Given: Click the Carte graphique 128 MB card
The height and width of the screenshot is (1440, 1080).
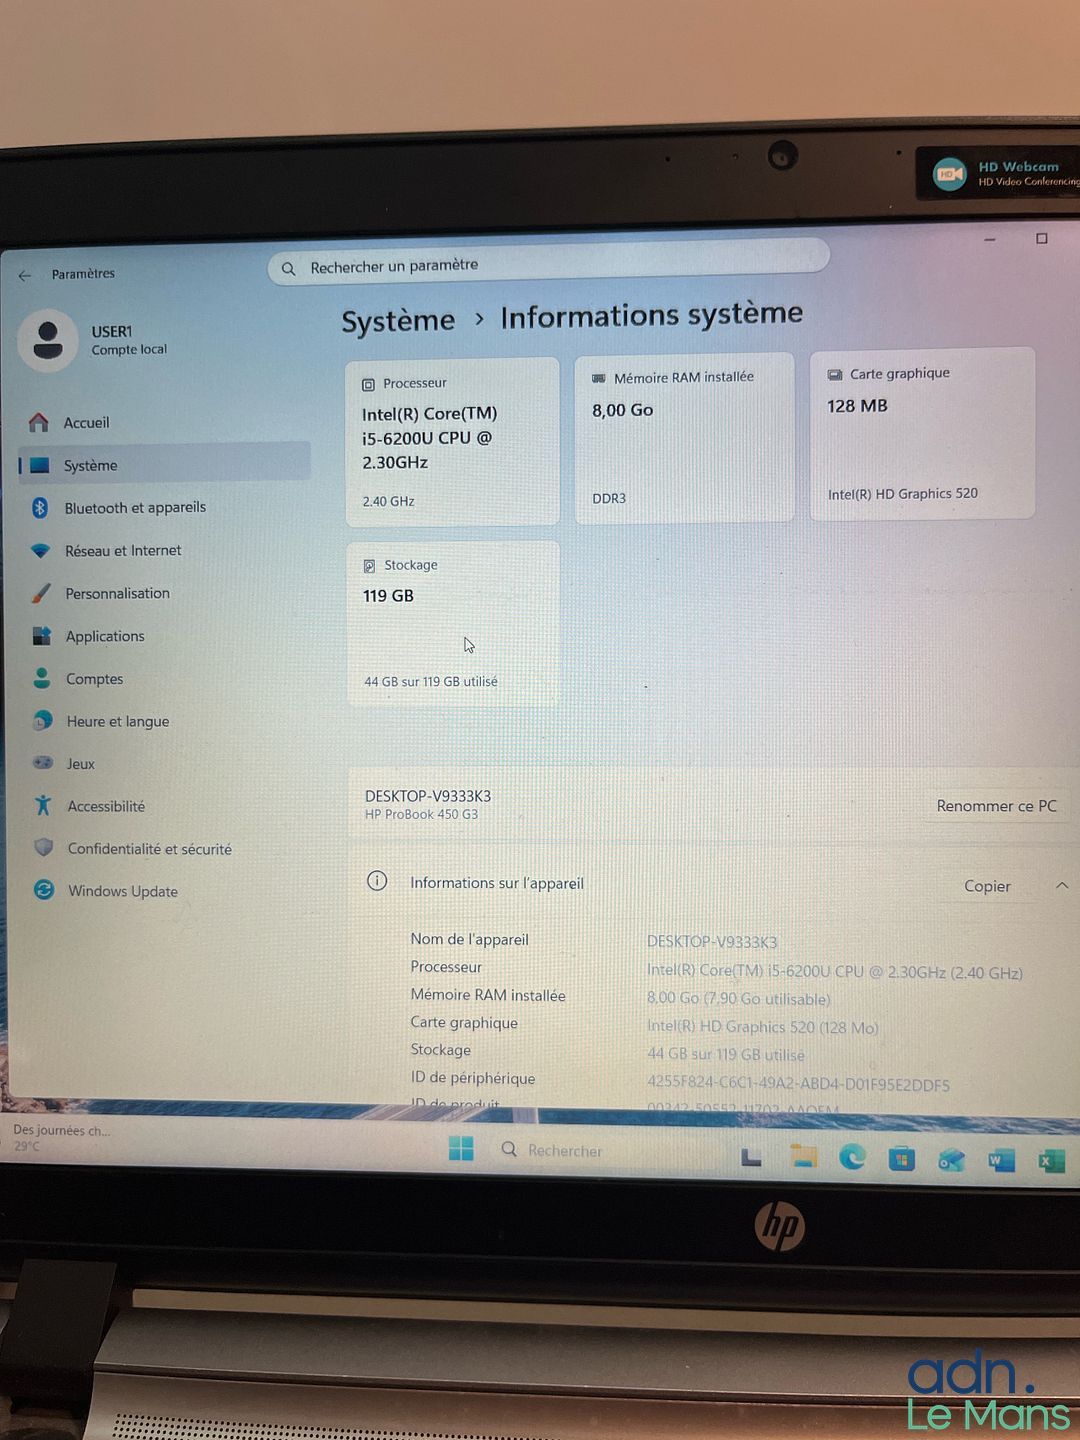Looking at the screenshot, I should coord(922,433).
